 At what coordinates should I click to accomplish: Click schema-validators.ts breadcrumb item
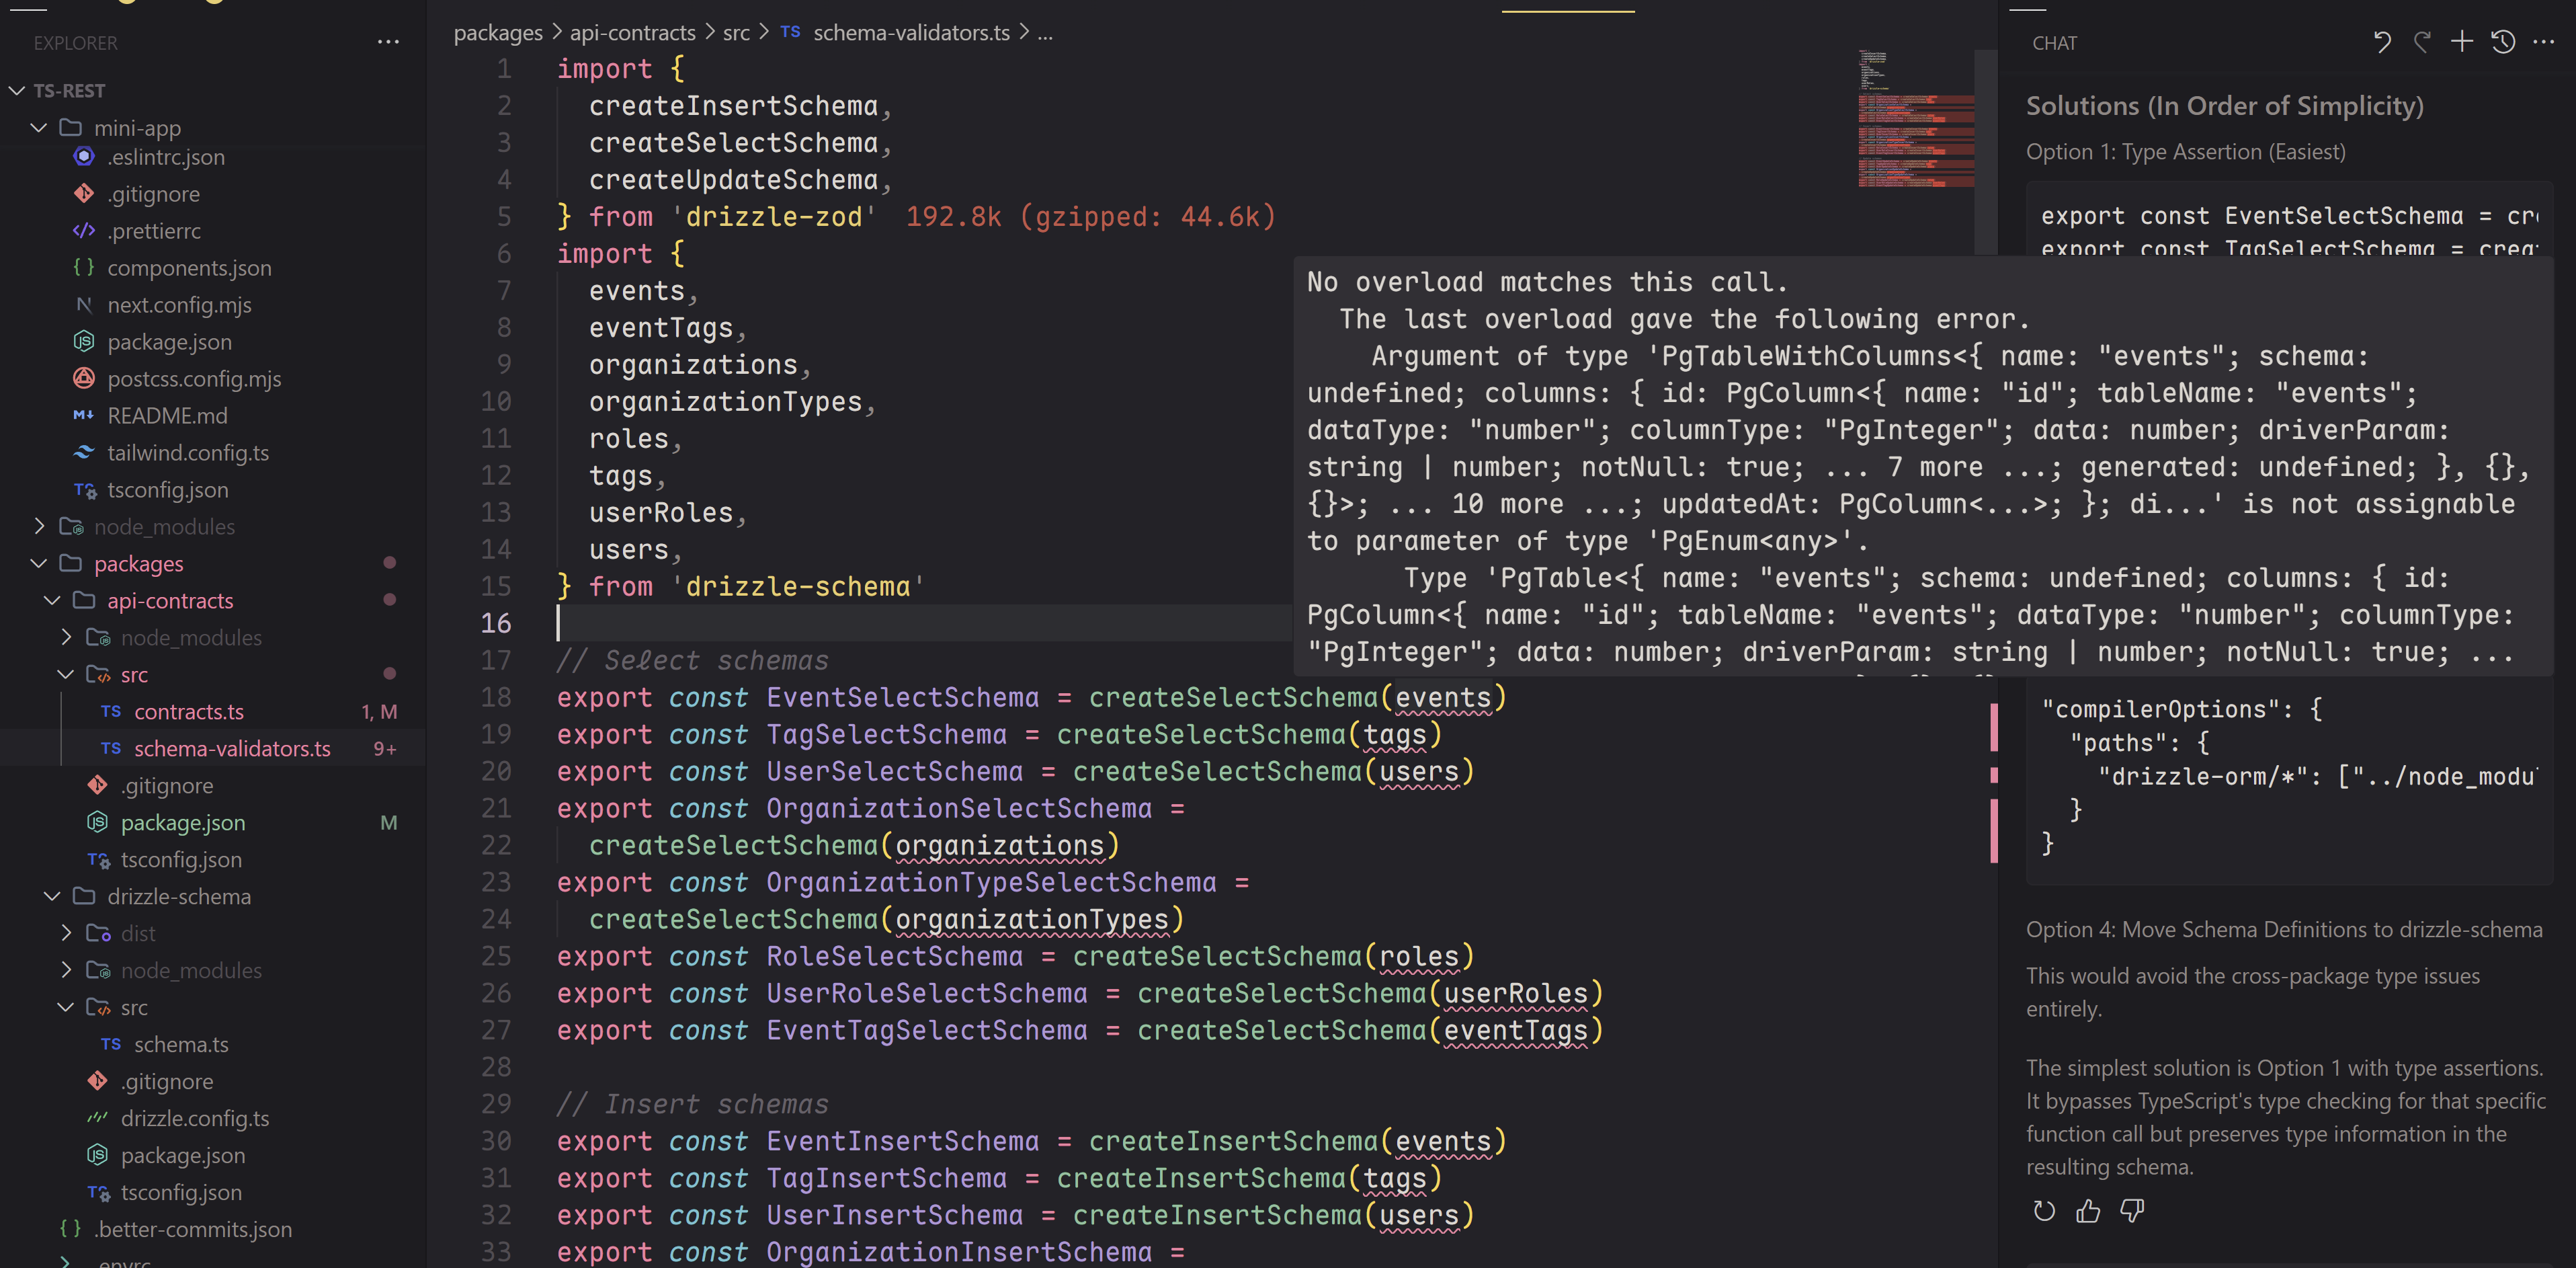pos(911,33)
